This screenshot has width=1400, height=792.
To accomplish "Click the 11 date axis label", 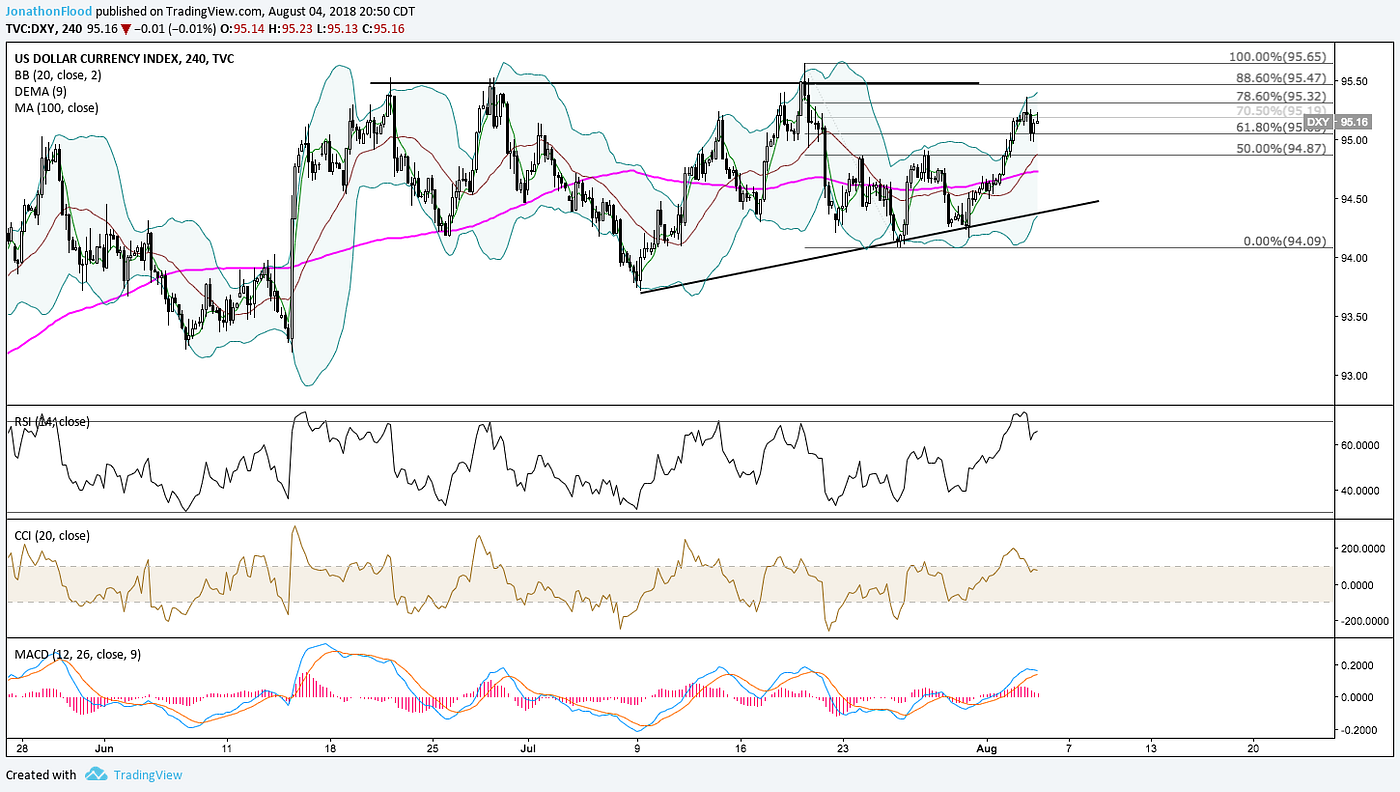I will 227,747.
